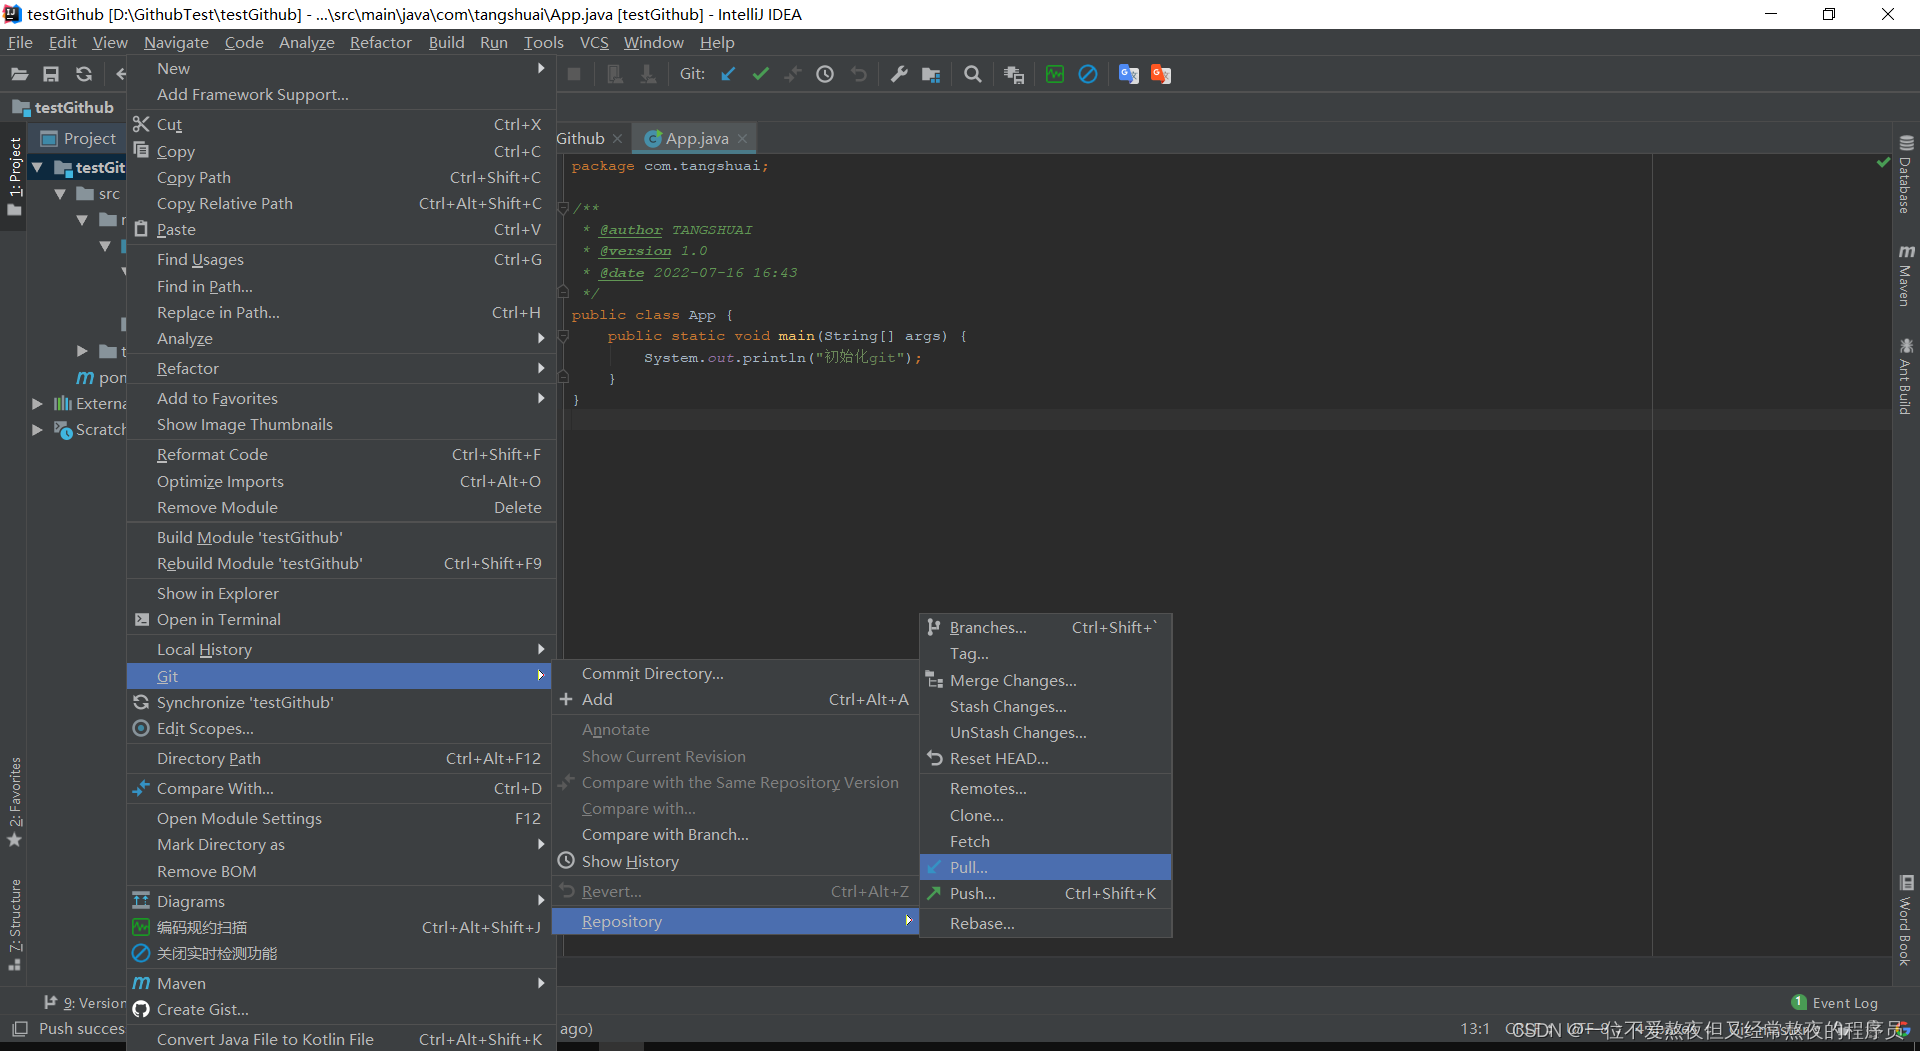Image resolution: width=1920 pixels, height=1051 pixels.
Task: Choose Stash Changes... menu entry
Action: [x=1045, y=707]
